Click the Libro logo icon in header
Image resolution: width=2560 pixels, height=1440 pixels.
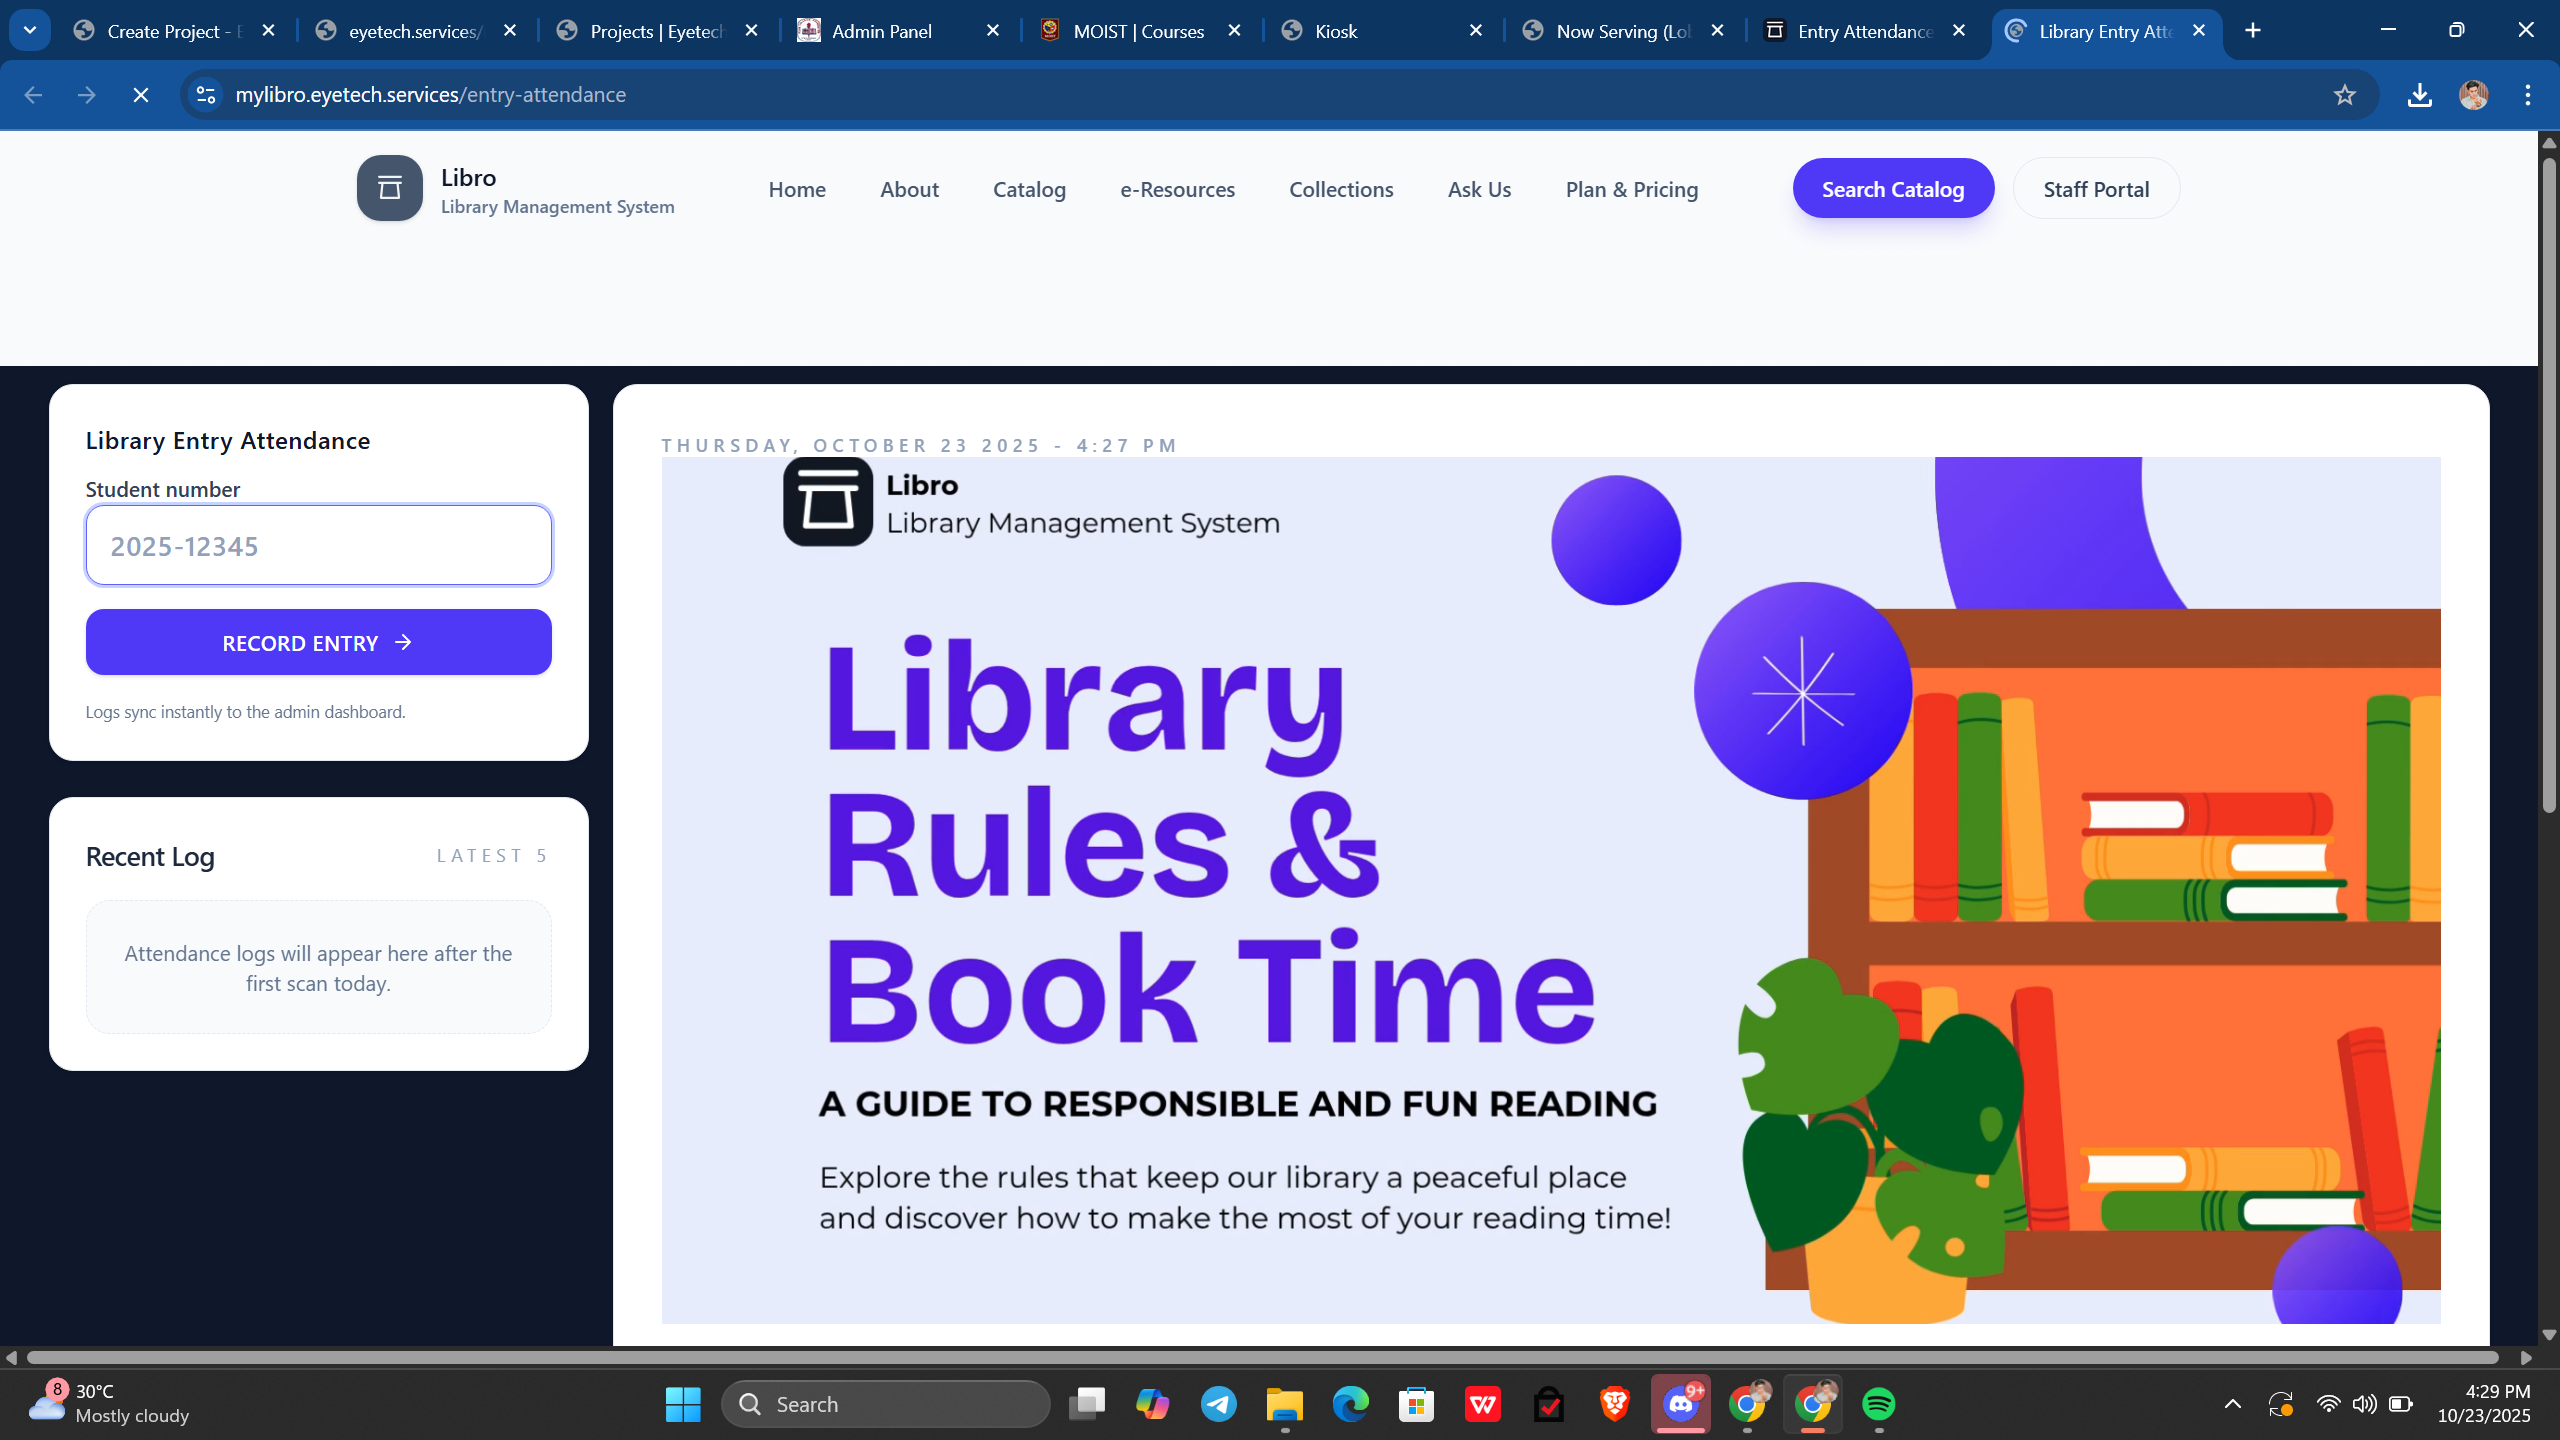[x=389, y=188]
